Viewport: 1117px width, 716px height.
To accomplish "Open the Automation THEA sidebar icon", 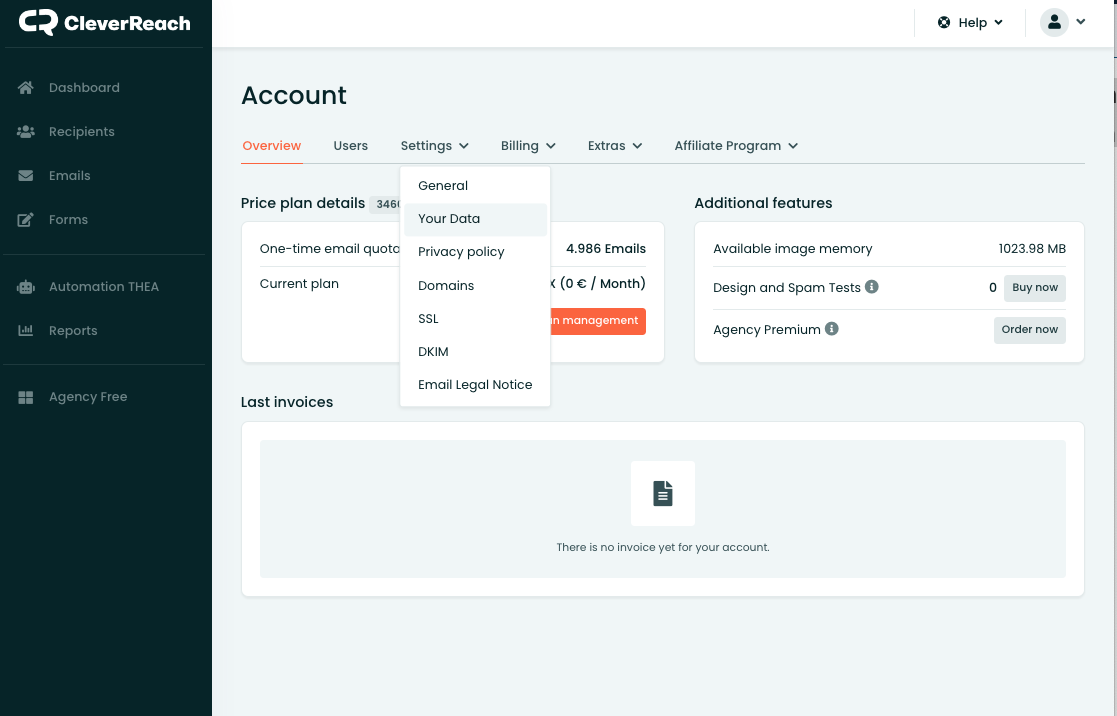I will (x=24, y=286).
